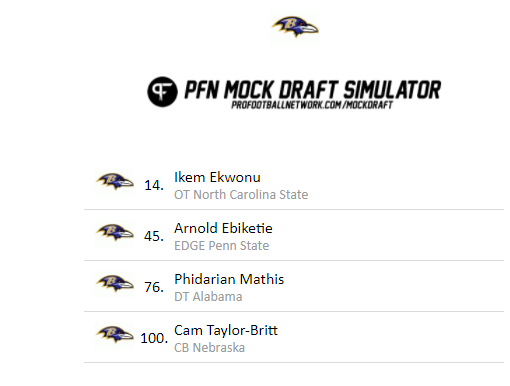Select player name Ikem Ekwonu
This screenshot has width=510, height=386.
(217, 177)
